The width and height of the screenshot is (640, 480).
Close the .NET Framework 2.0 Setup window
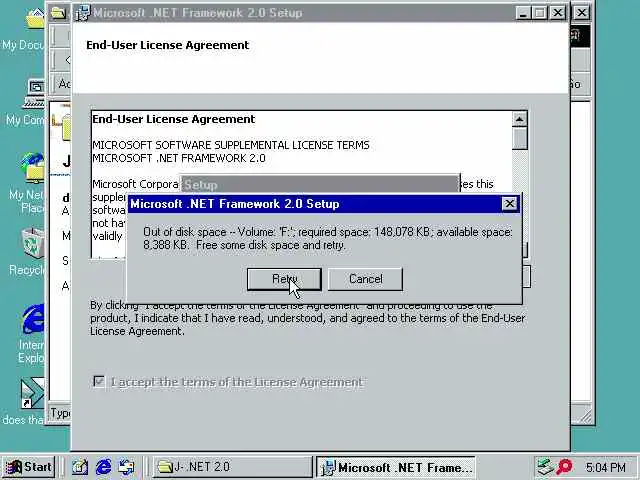[x=557, y=13]
